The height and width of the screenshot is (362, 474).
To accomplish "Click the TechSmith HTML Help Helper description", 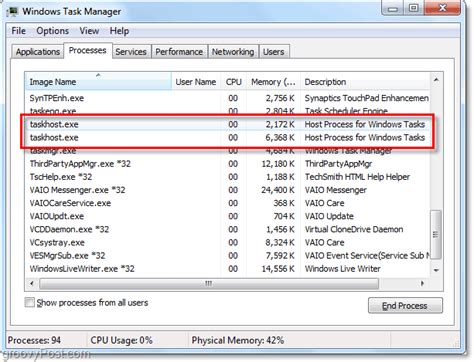I will 357,177.
